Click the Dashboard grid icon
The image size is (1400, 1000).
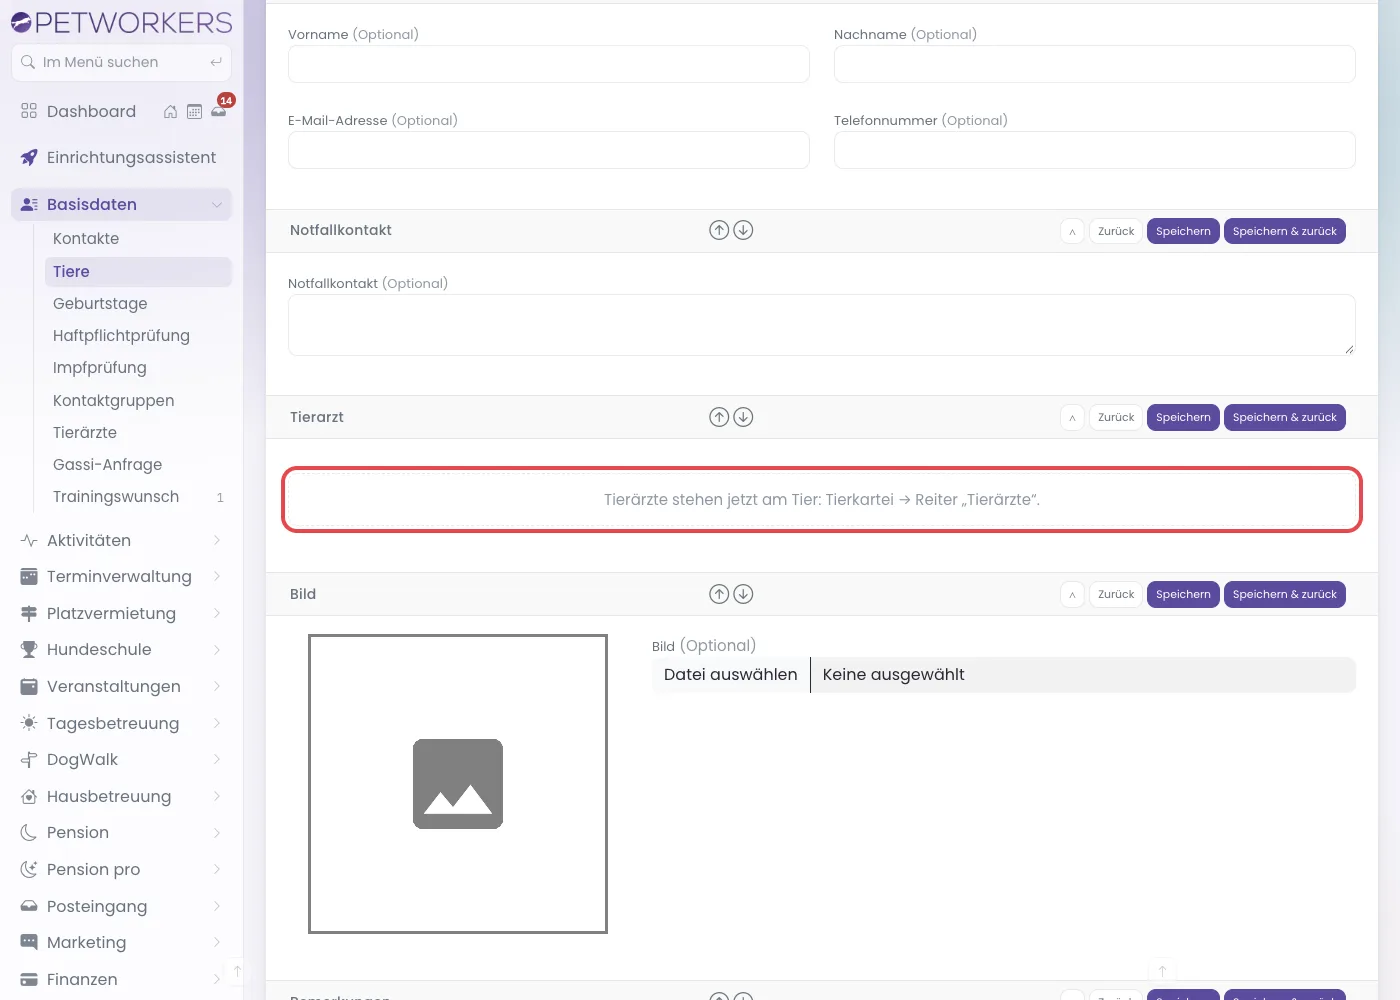coord(29,111)
